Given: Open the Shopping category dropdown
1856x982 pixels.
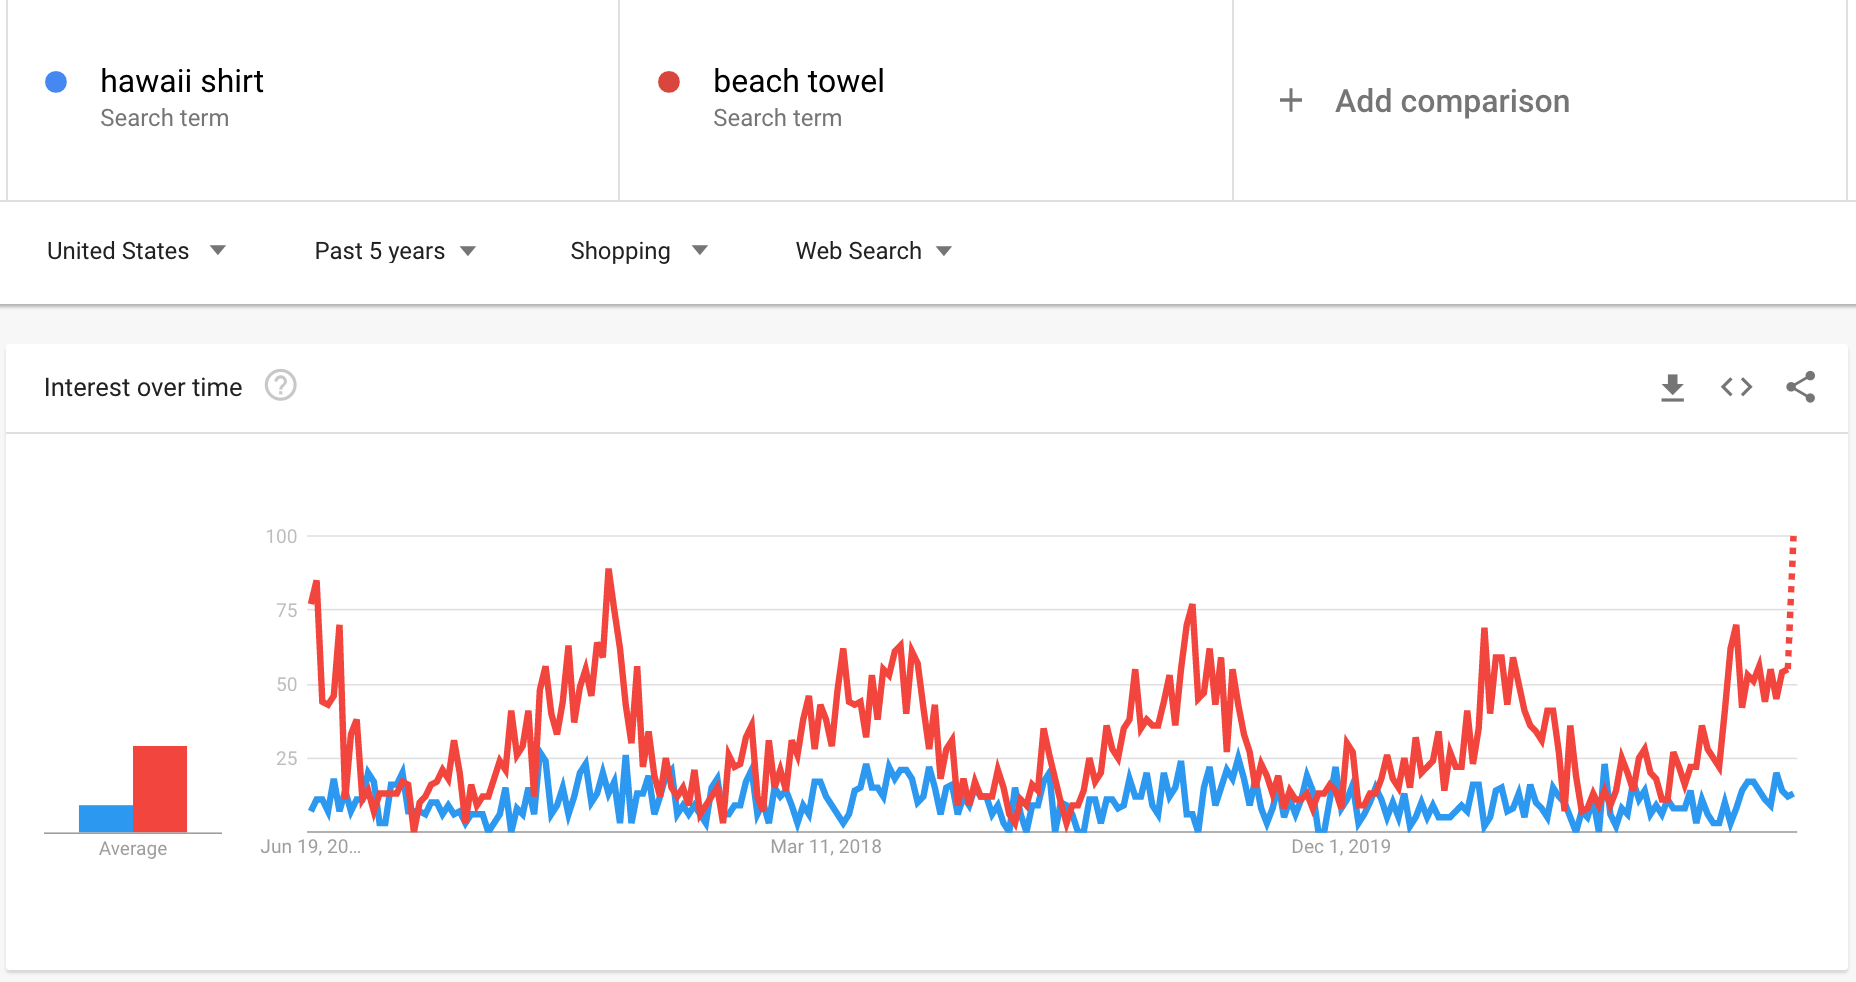Looking at the screenshot, I should click(x=639, y=251).
